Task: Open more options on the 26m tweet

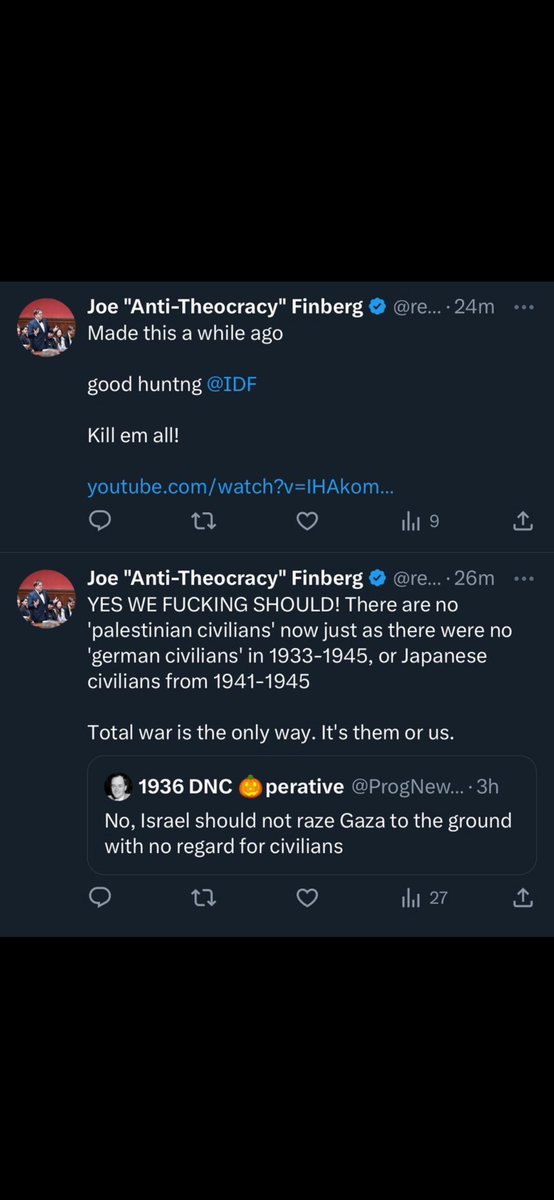Action: 524,578
